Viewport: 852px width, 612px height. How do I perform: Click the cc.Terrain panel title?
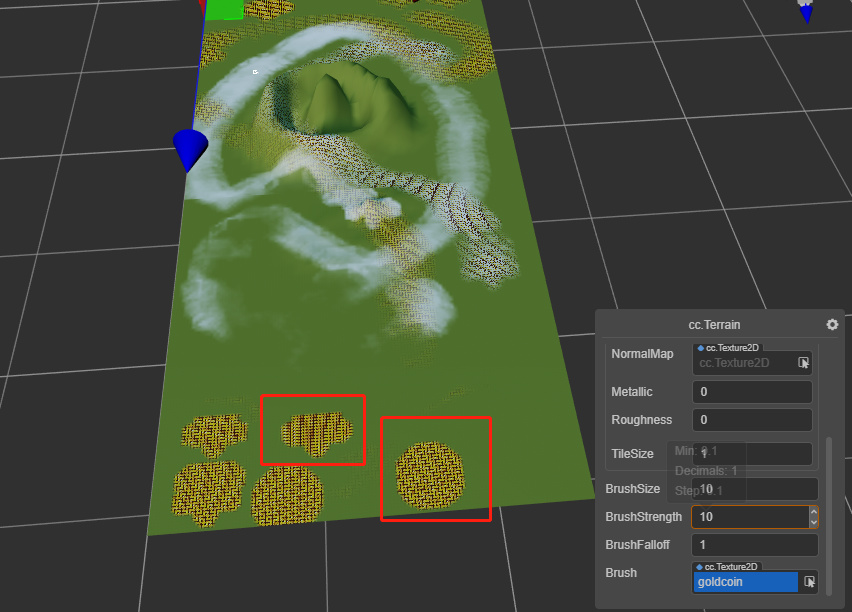(x=714, y=324)
